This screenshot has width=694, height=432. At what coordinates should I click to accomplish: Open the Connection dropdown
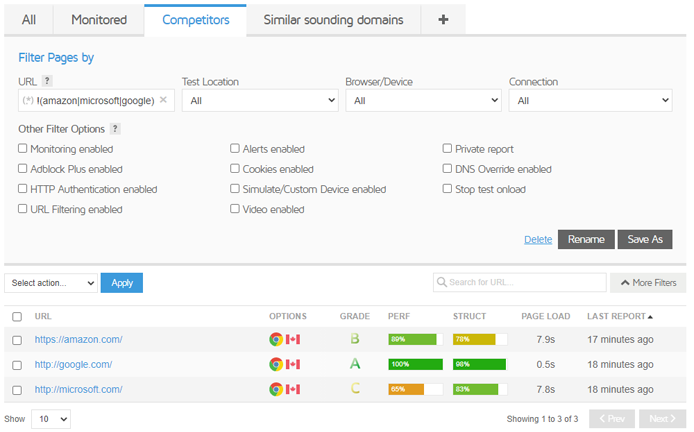pyautogui.click(x=590, y=100)
